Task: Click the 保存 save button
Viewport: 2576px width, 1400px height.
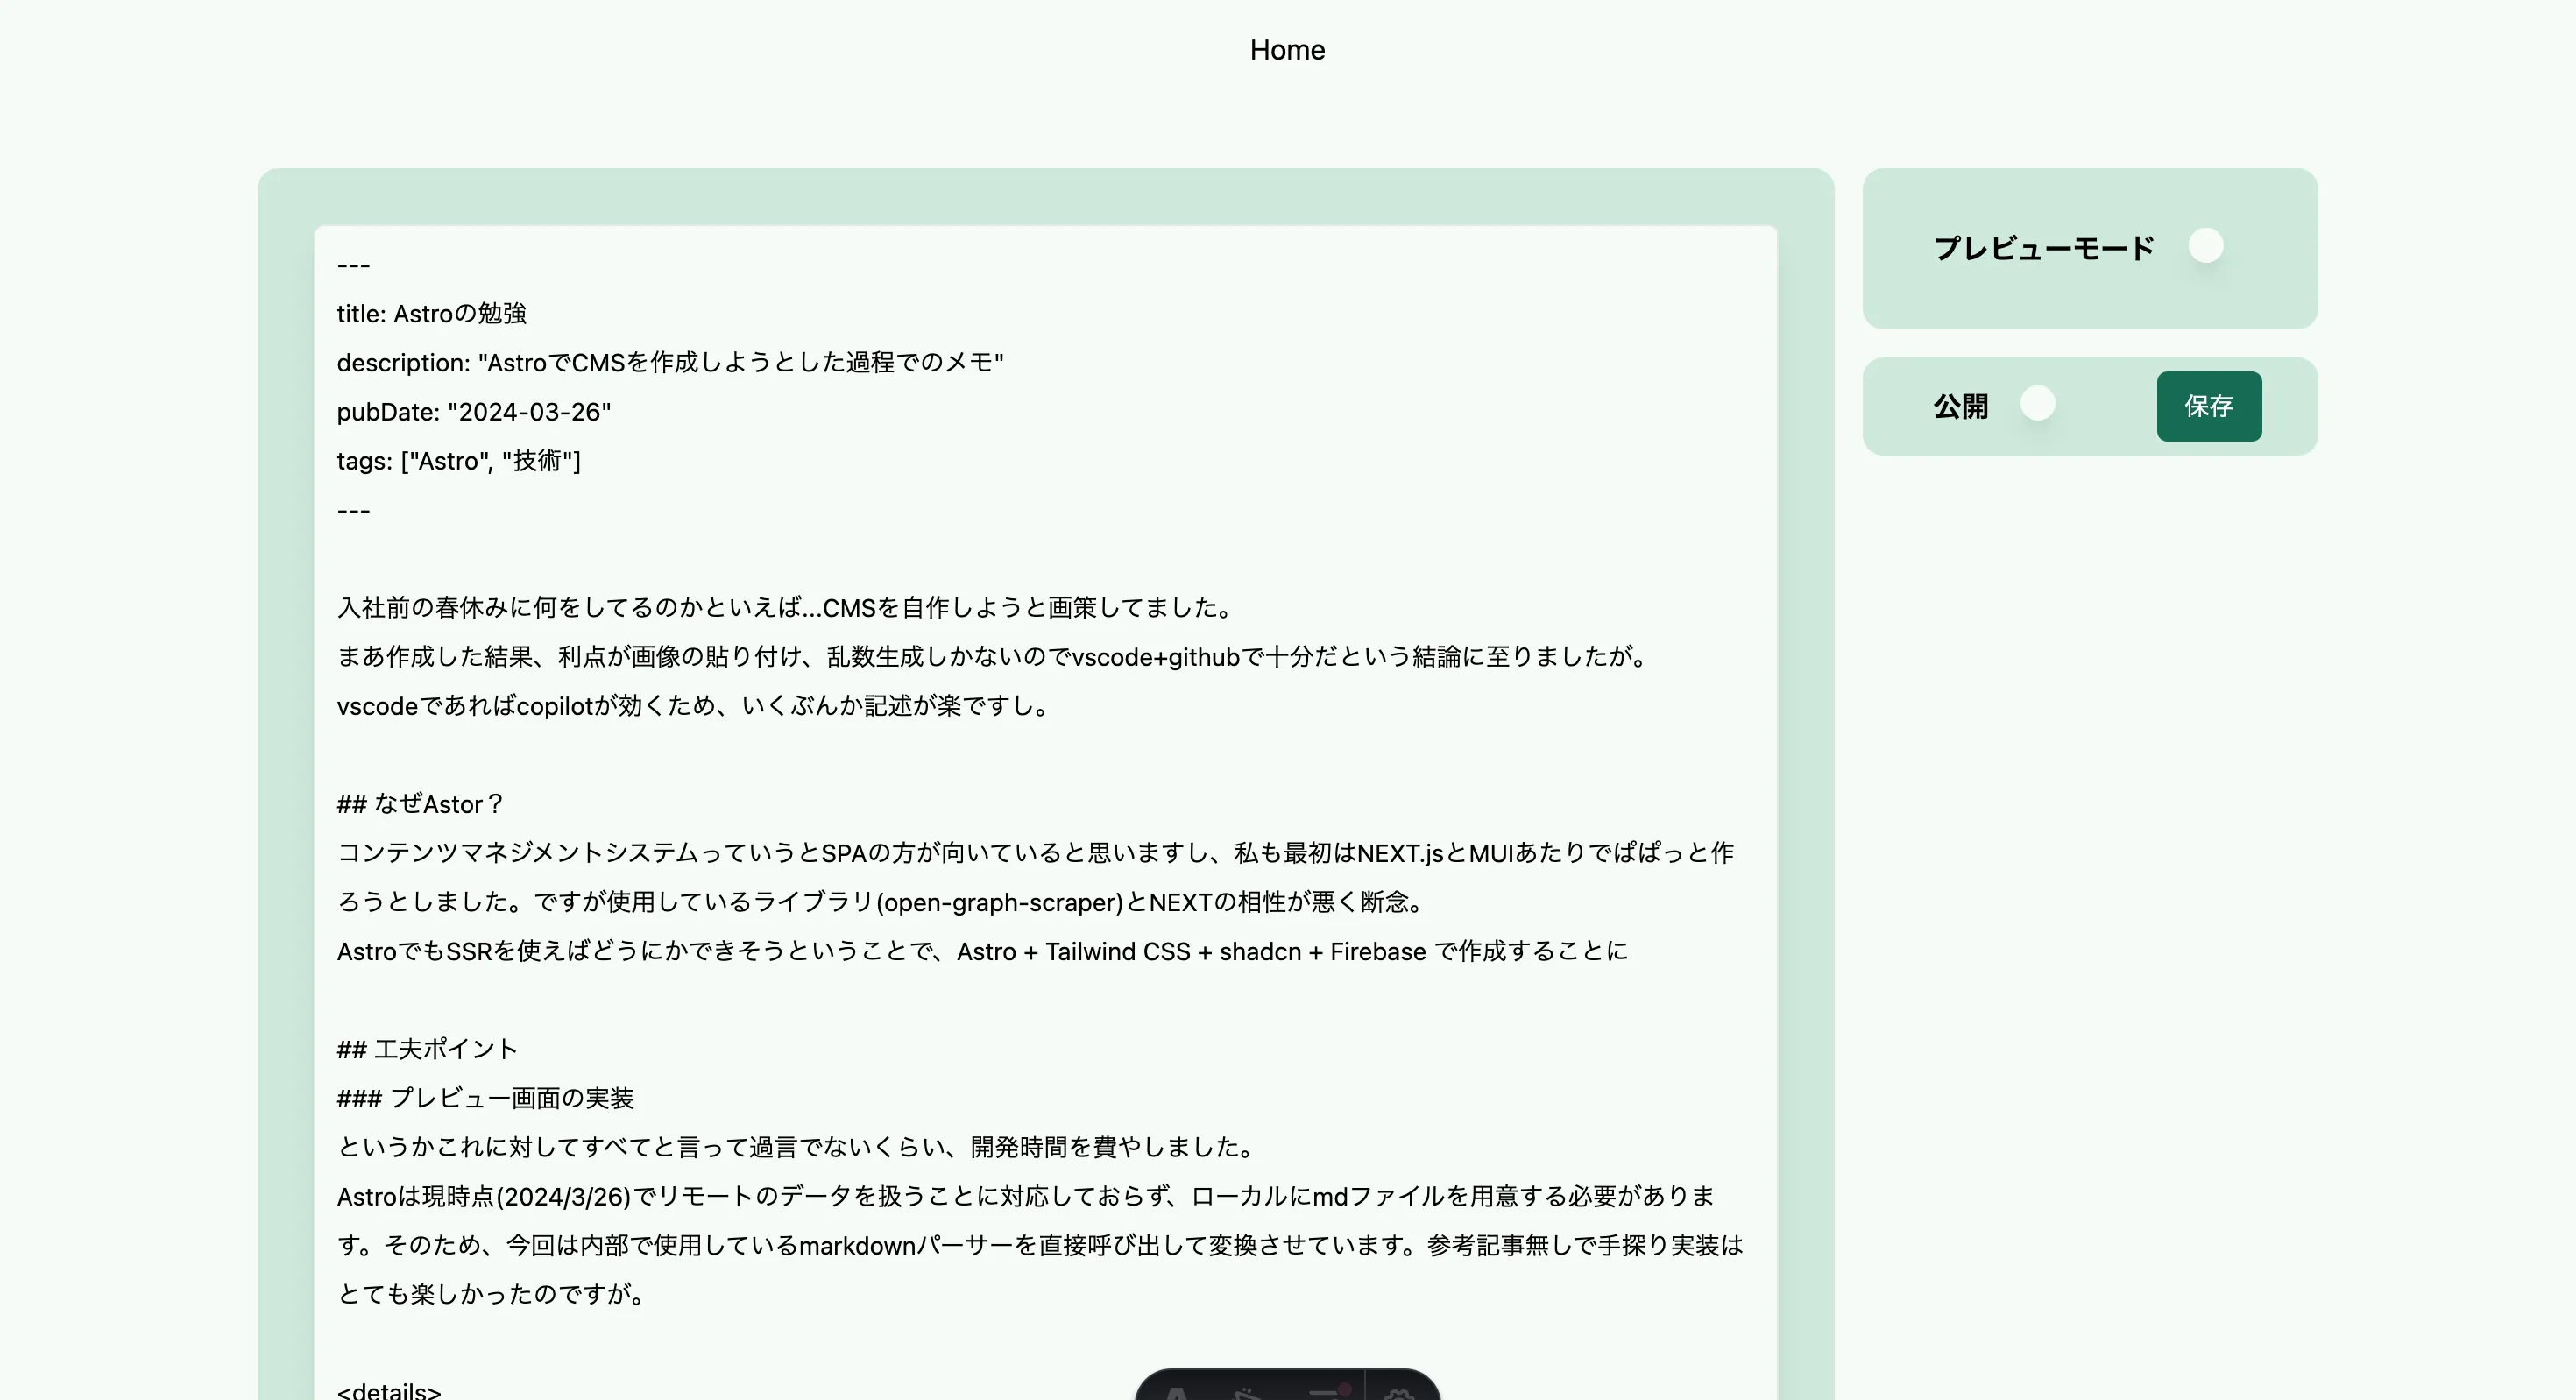Action: pos(2209,406)
